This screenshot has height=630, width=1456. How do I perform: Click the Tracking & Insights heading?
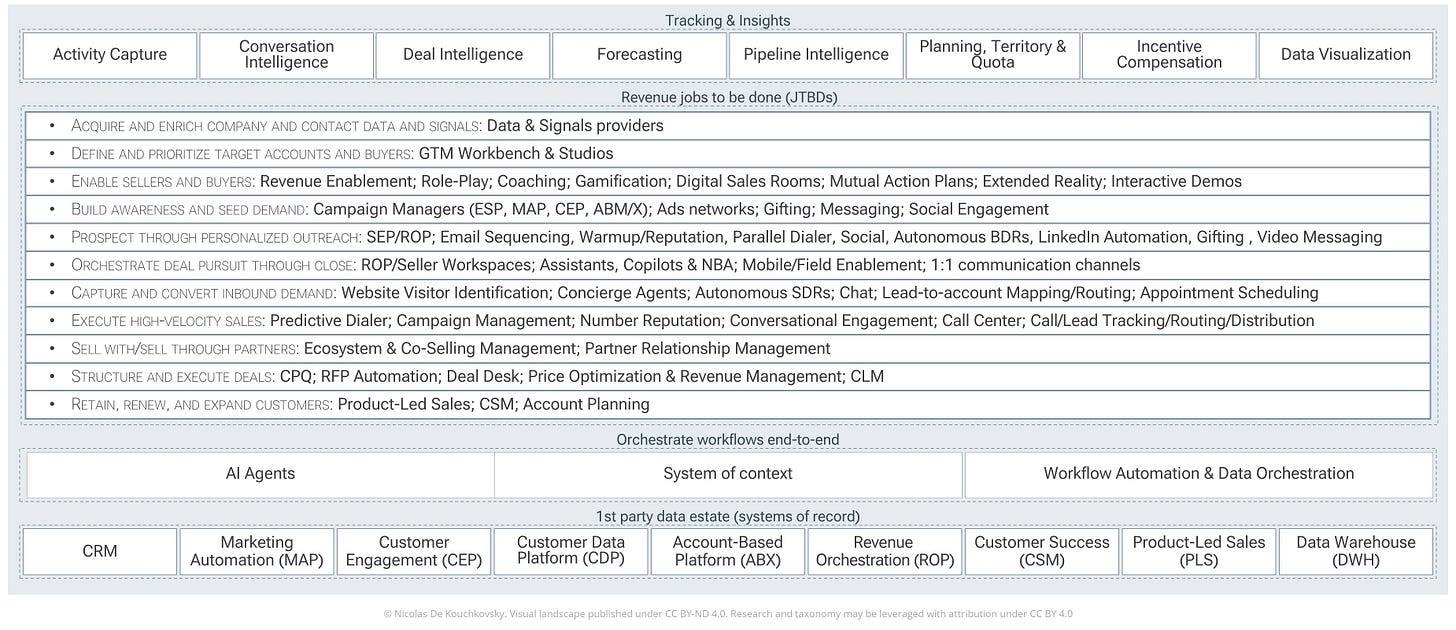pos(728,20)
